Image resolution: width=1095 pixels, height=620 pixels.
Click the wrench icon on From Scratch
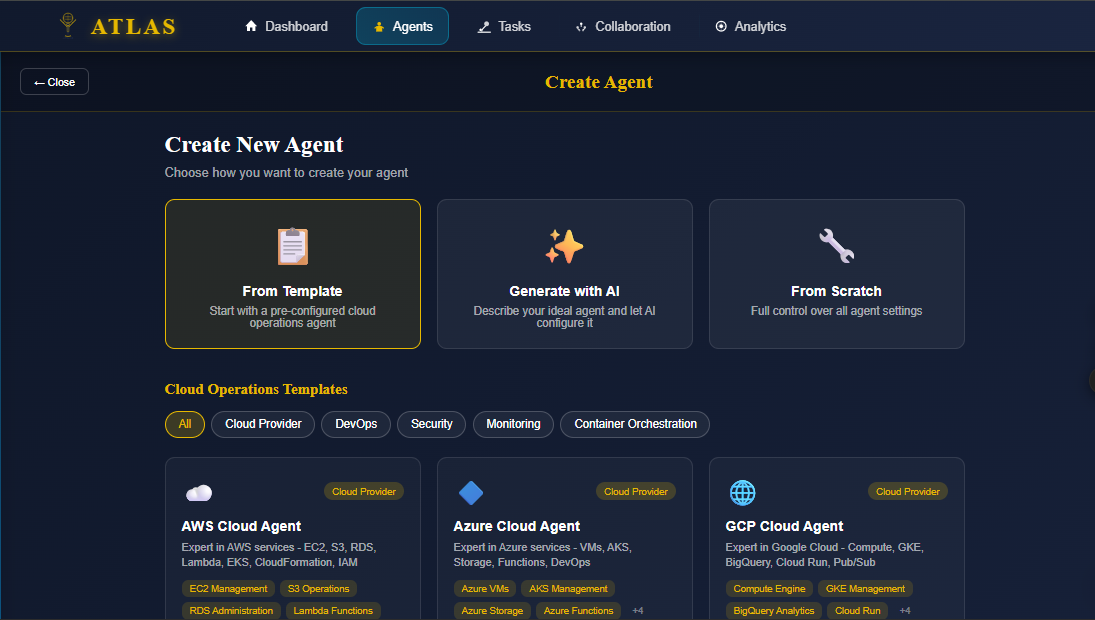837,246
